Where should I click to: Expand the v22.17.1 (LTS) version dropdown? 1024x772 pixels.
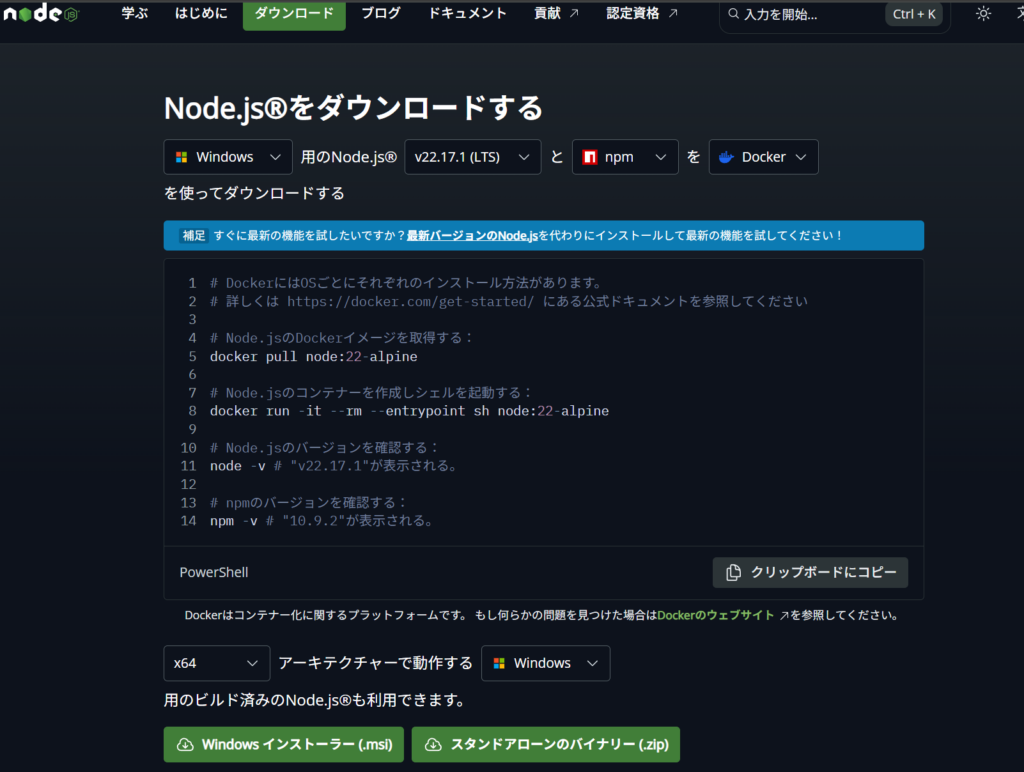pos(473,157)
